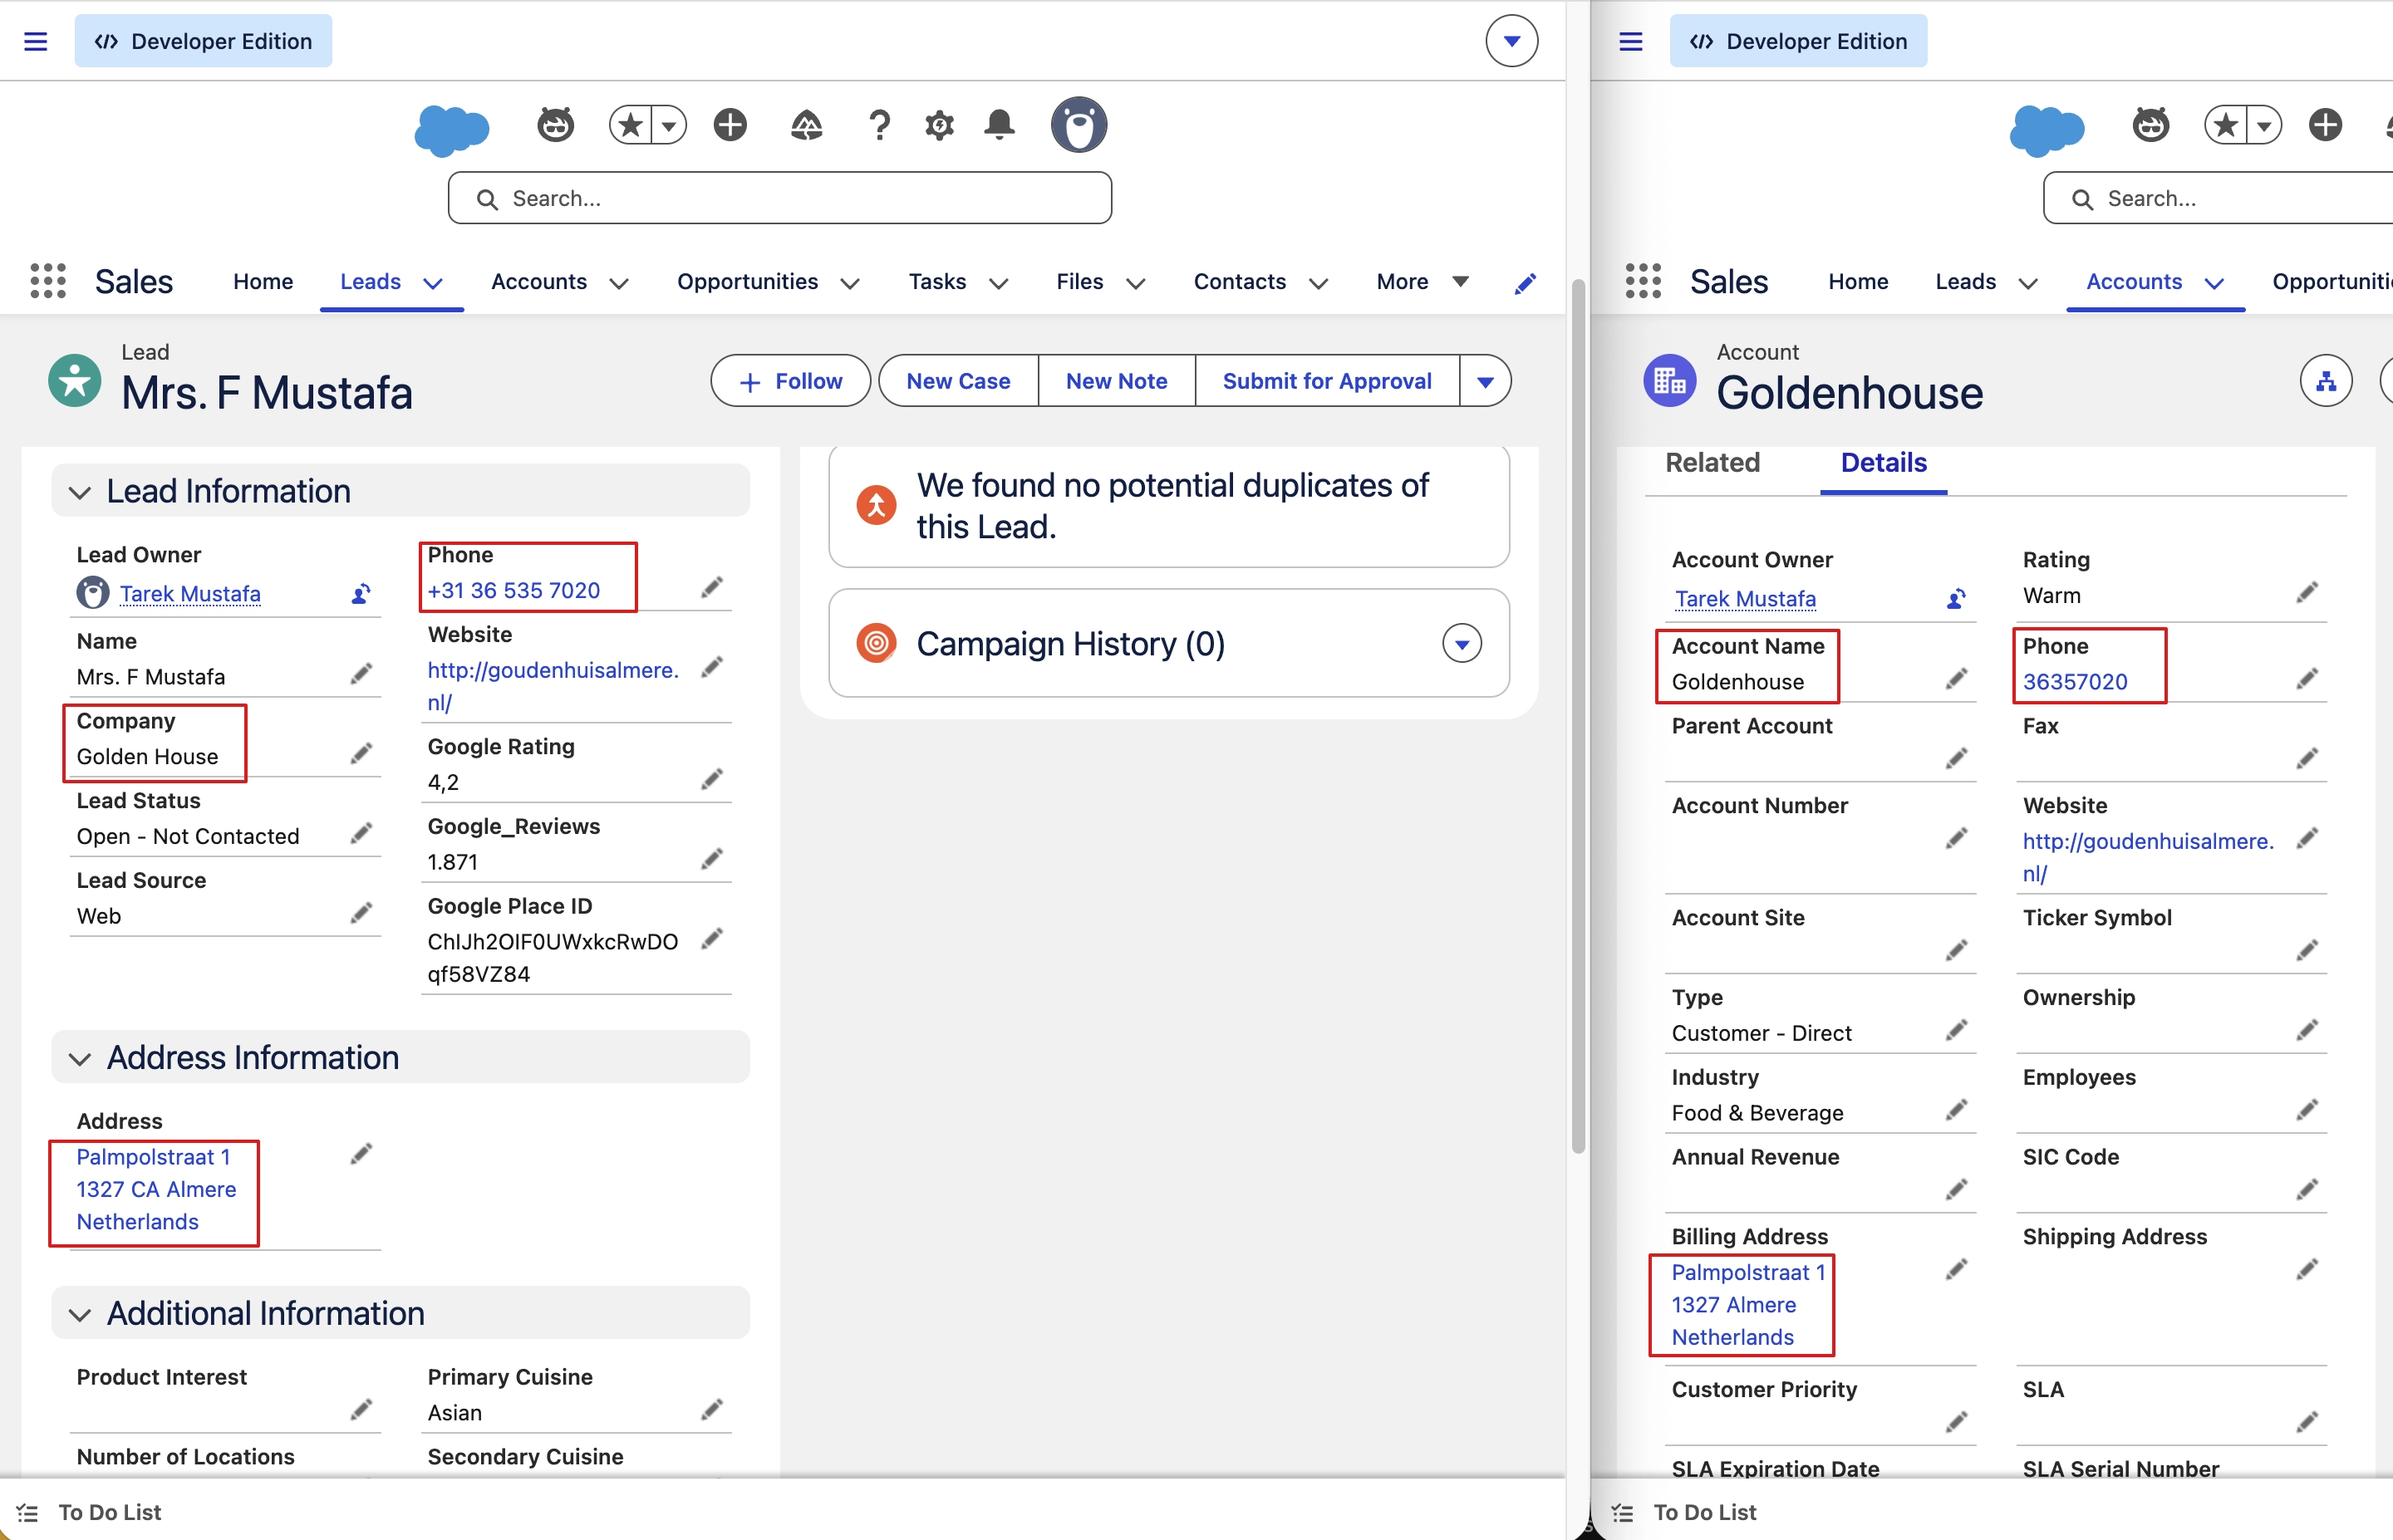Open favorites list dropdown in Lead window

click(669, 125)
